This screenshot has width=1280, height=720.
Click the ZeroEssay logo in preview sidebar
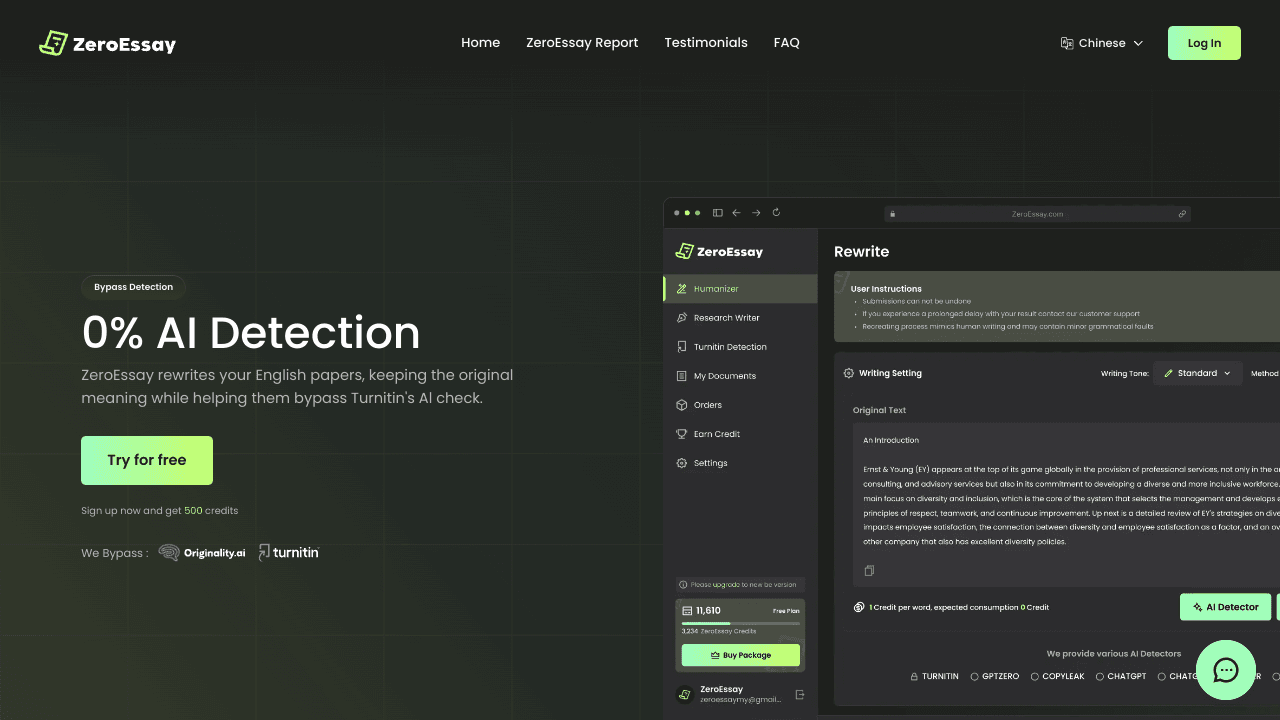click(x=719, y=251)
